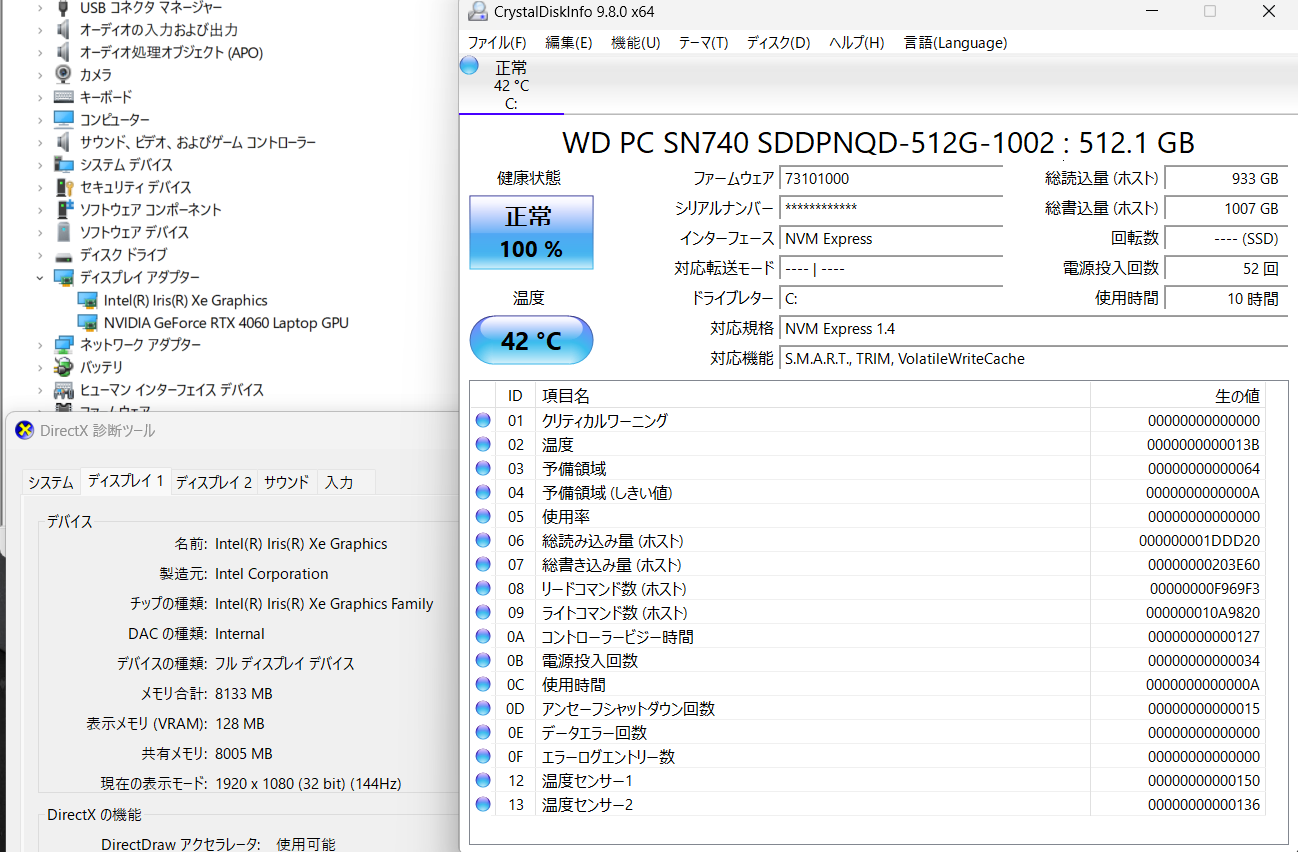
Task: Switch to the ディスプレイ 2 tab
Action: [214, 482]
